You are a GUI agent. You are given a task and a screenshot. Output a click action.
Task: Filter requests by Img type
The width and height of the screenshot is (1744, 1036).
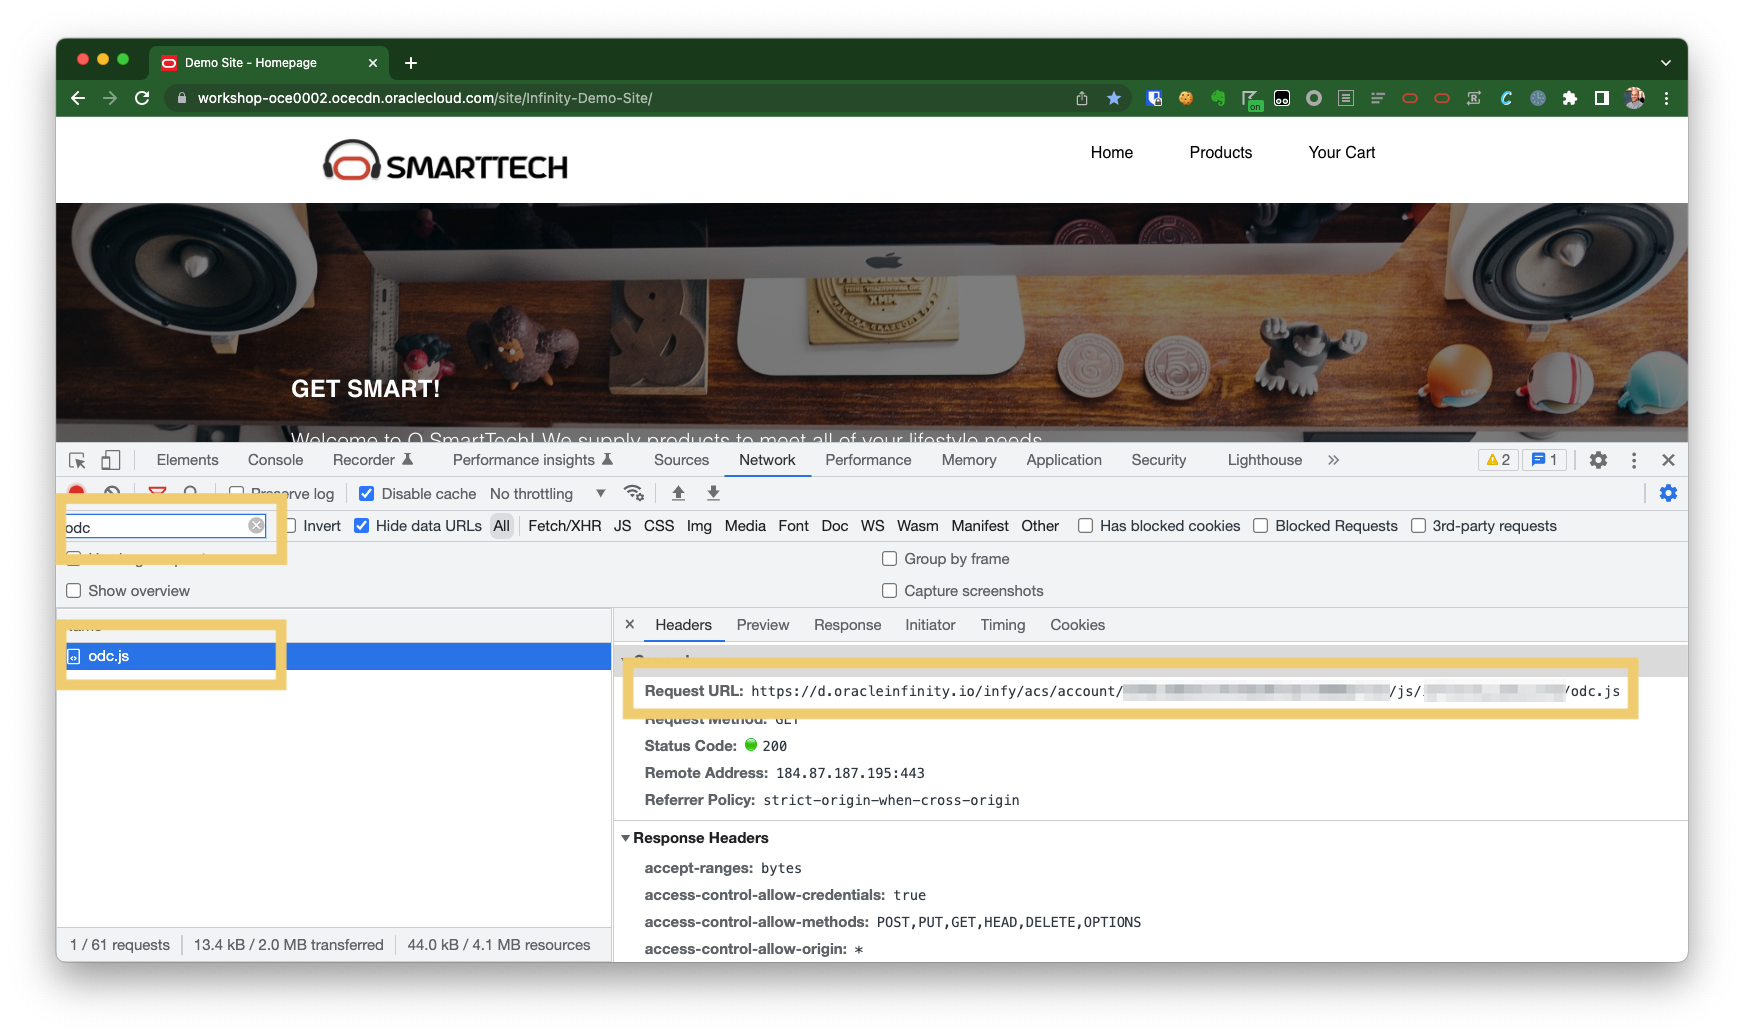tap(699, 526)
